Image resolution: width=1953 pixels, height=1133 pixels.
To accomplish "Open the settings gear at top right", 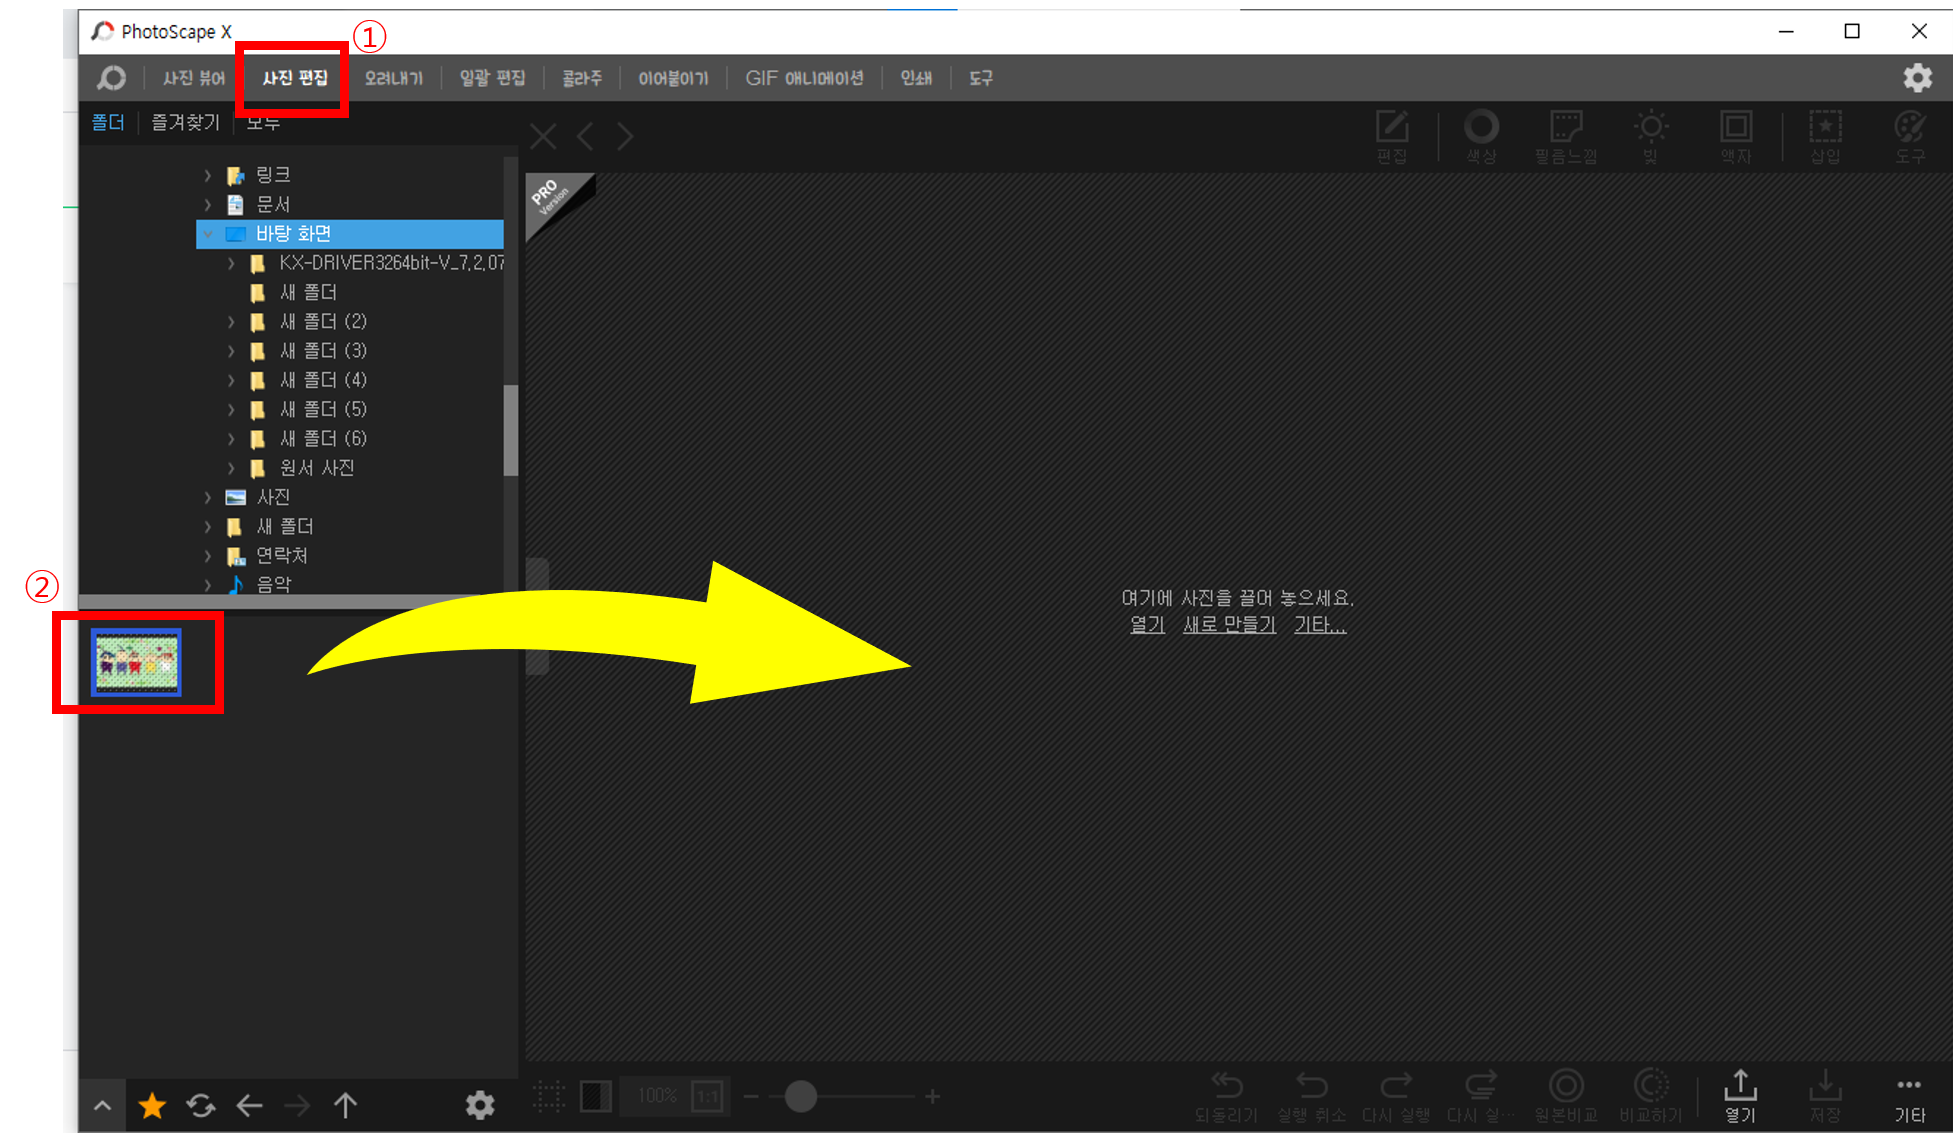I will click(x=1916, y=78).
